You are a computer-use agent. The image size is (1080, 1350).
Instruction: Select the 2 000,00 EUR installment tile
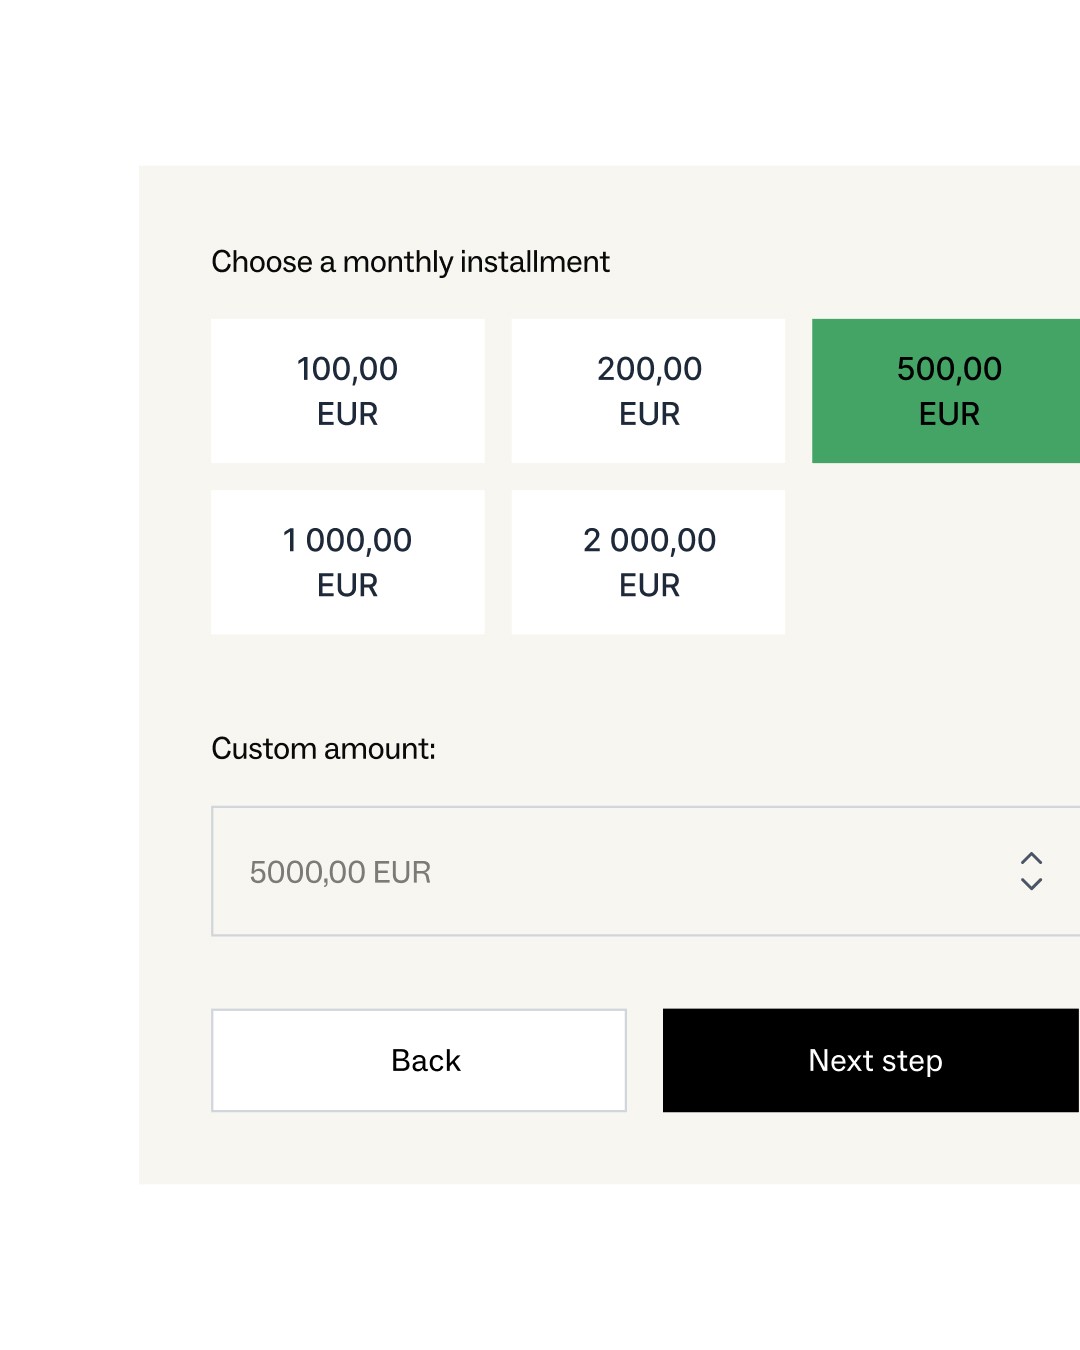pyautogui.click(x=648, y=562)
